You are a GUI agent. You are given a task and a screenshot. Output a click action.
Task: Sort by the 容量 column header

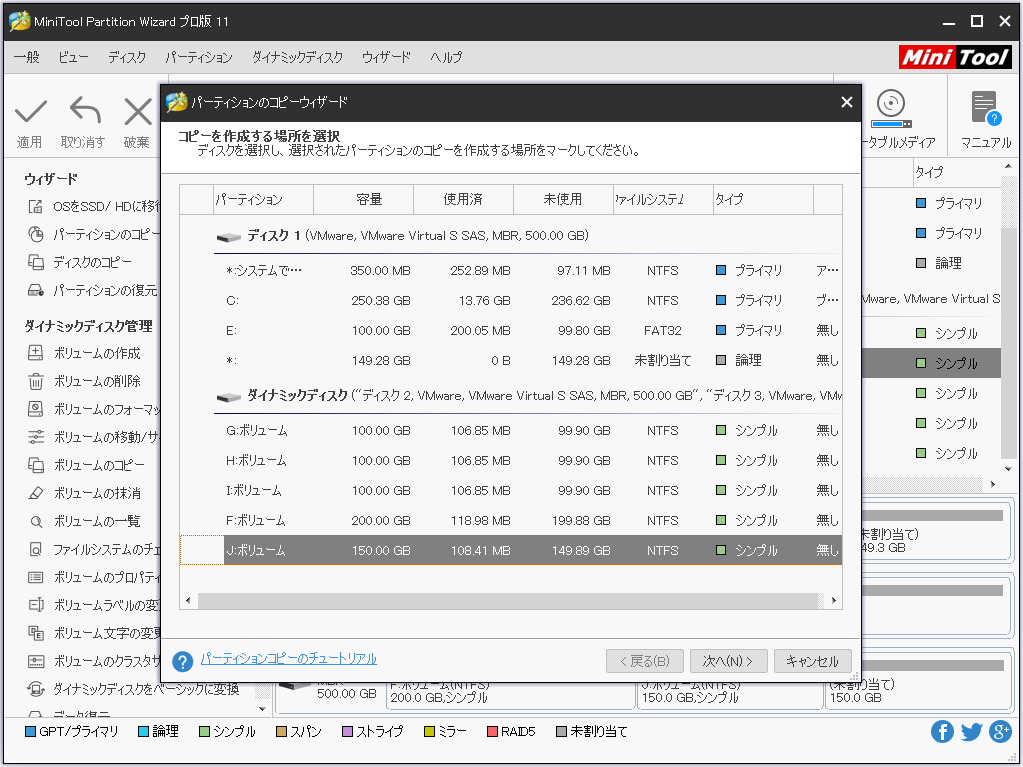coord(363,200)
